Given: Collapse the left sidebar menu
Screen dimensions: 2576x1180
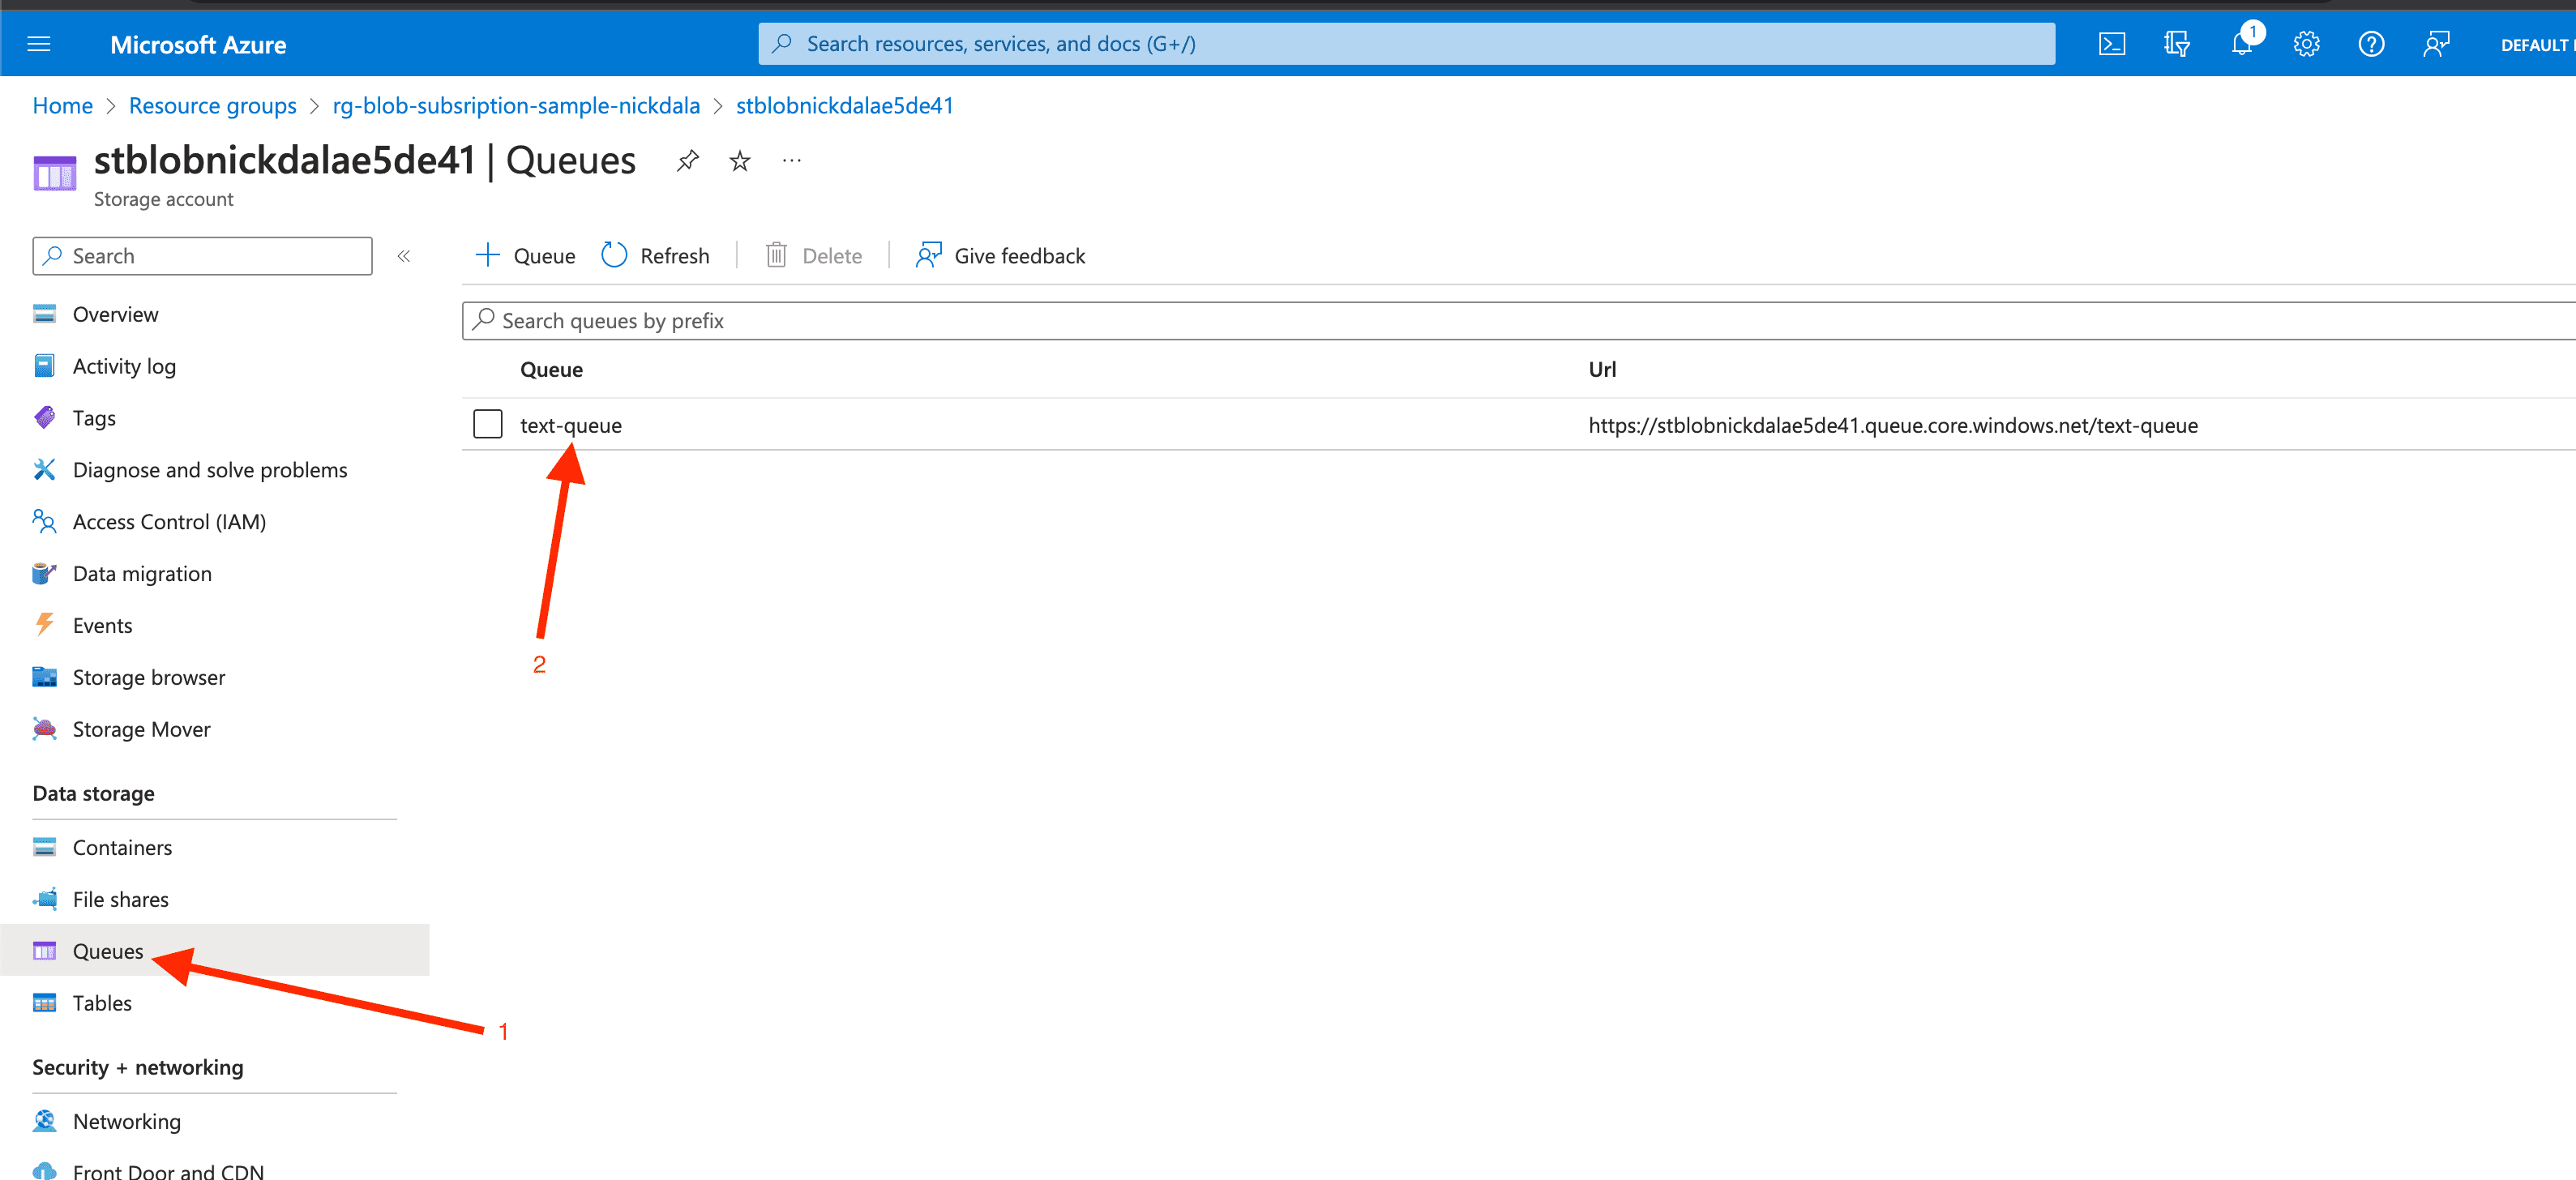Looking at the screenshot, I should click(404, 256).
